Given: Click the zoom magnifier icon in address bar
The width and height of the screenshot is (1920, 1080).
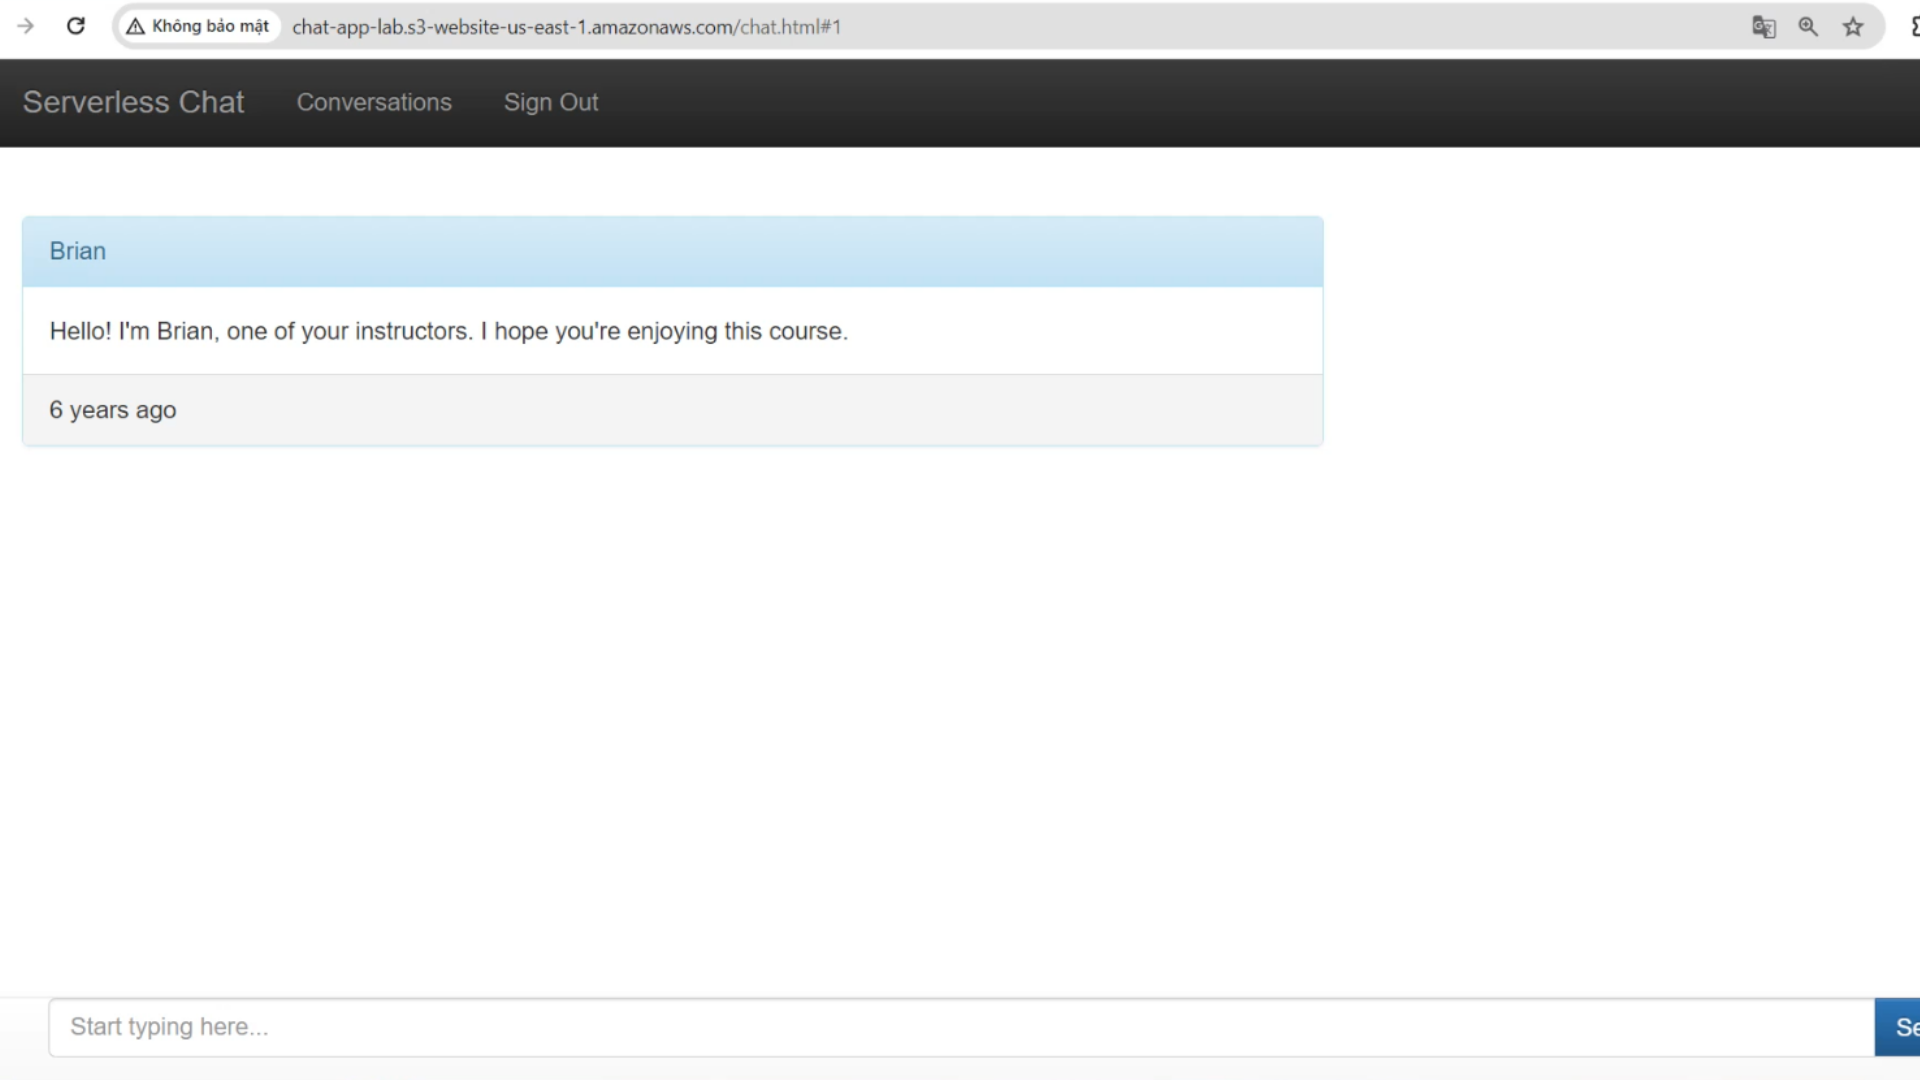Looking at the screenshot, I should click(x=1808, y=27).
